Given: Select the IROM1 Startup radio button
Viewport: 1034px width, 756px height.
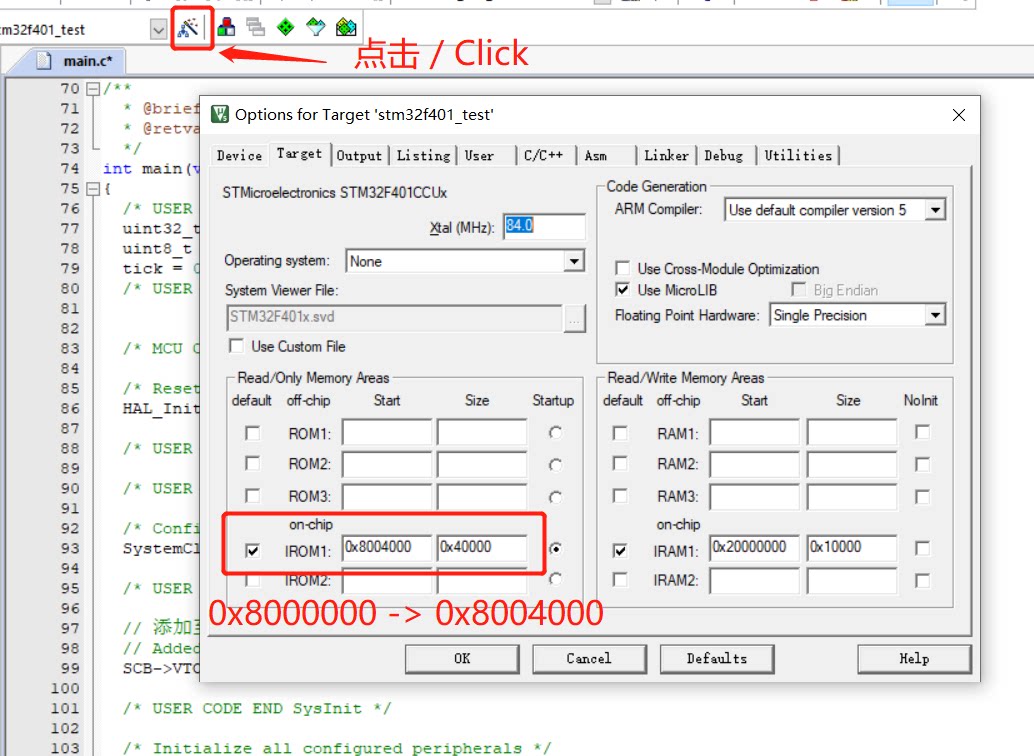Looking at the screenshot, I should click(555, 548).
